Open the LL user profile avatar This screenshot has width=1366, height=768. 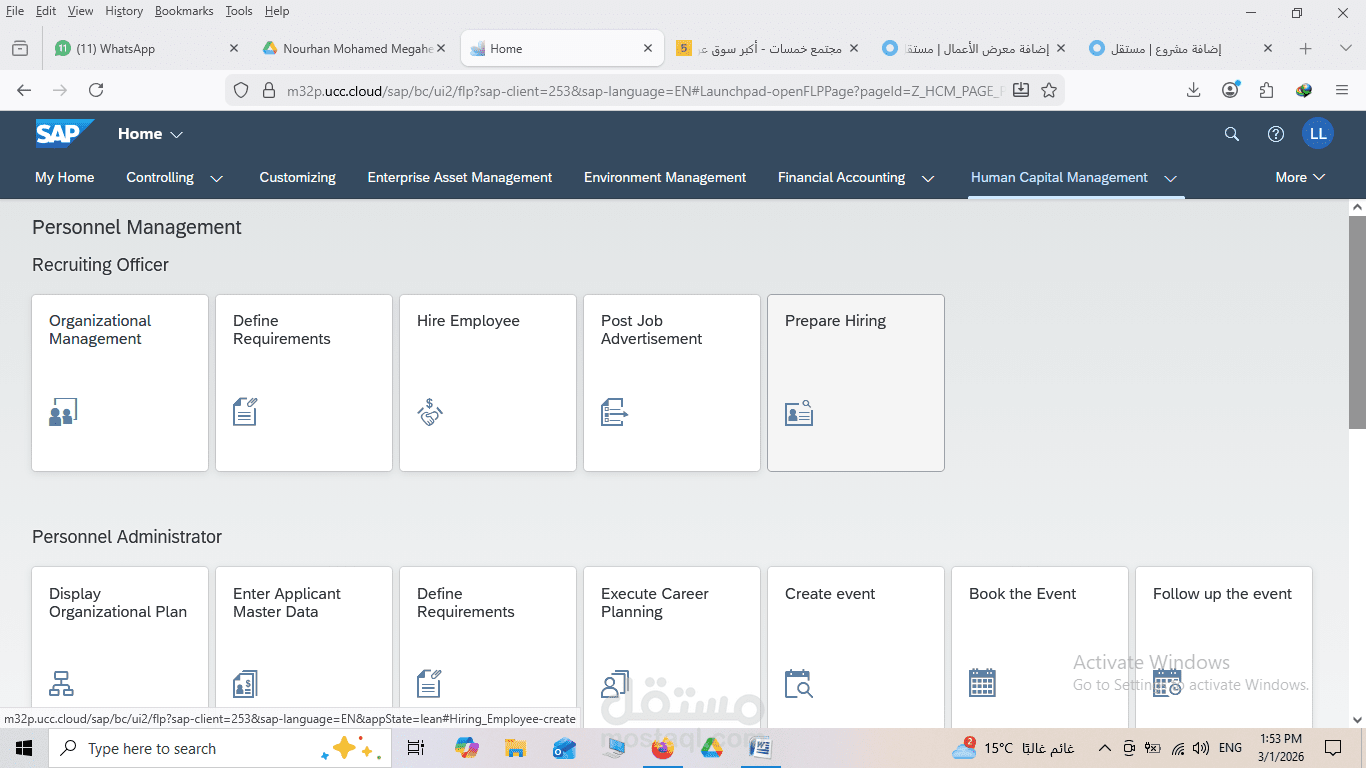coord(1318,133)
